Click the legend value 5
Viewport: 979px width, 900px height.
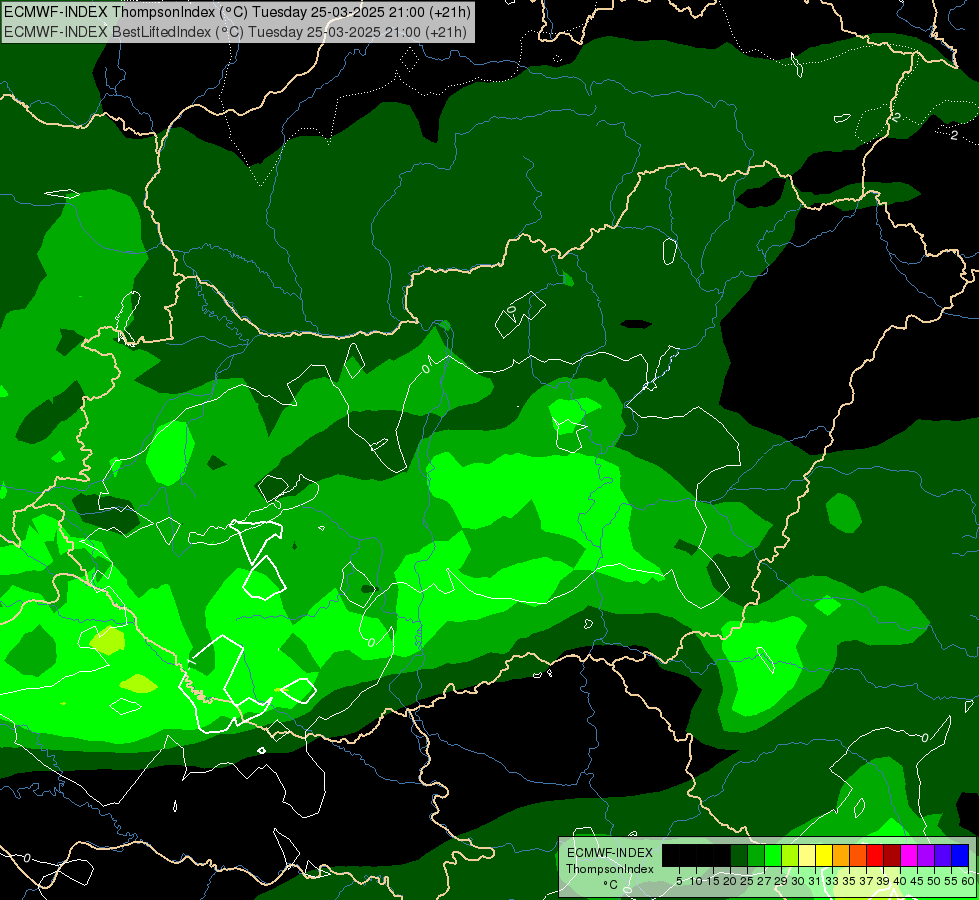click(679, 881)
